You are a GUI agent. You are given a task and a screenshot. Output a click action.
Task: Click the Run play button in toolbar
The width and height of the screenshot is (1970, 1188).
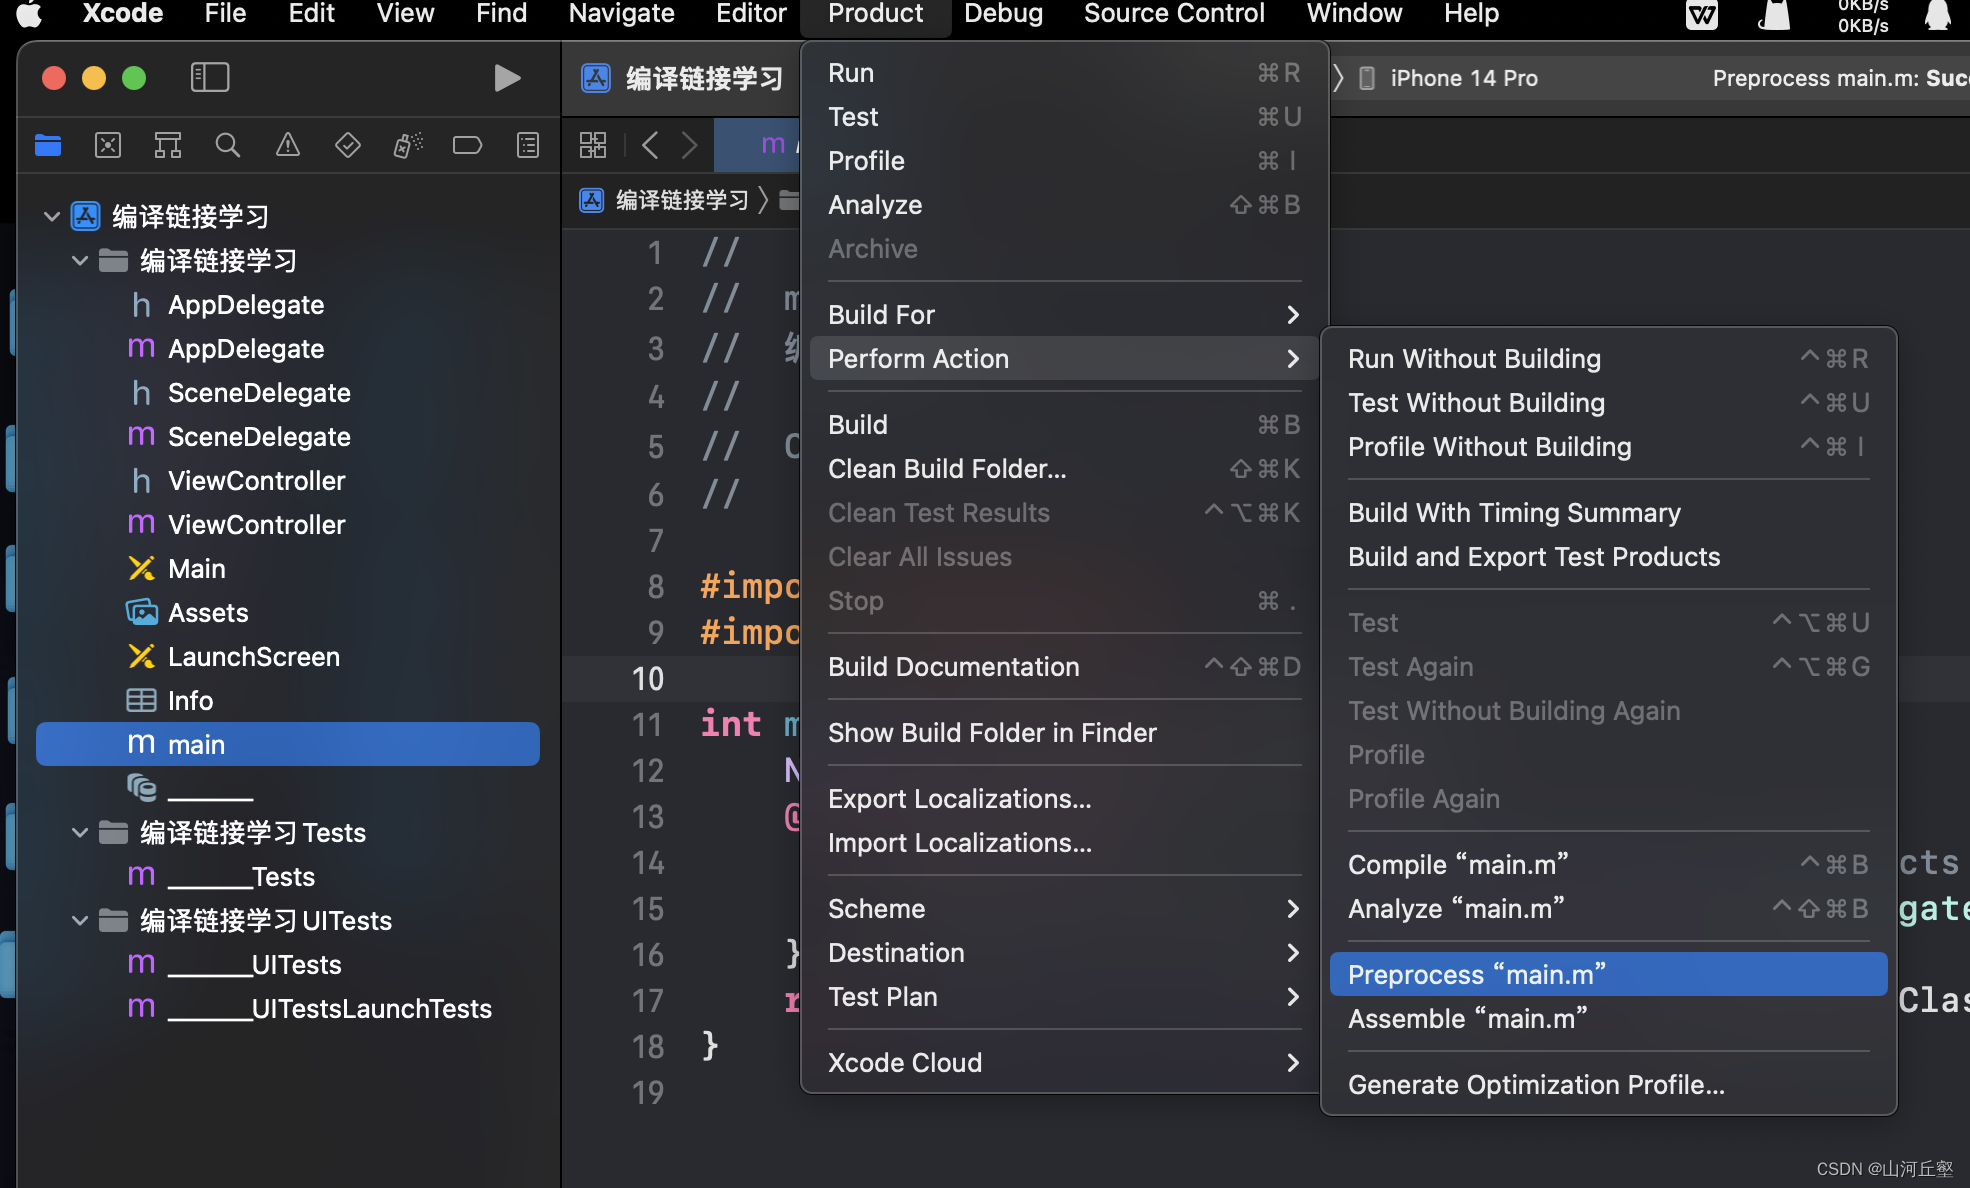(x=507, y=78)
